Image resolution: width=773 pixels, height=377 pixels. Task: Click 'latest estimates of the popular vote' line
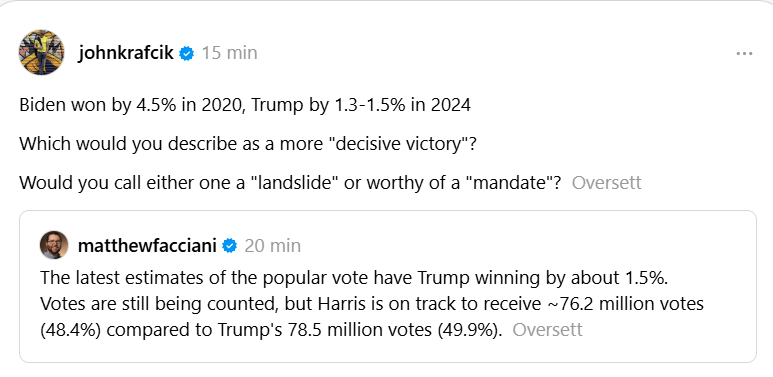[354, 277]
